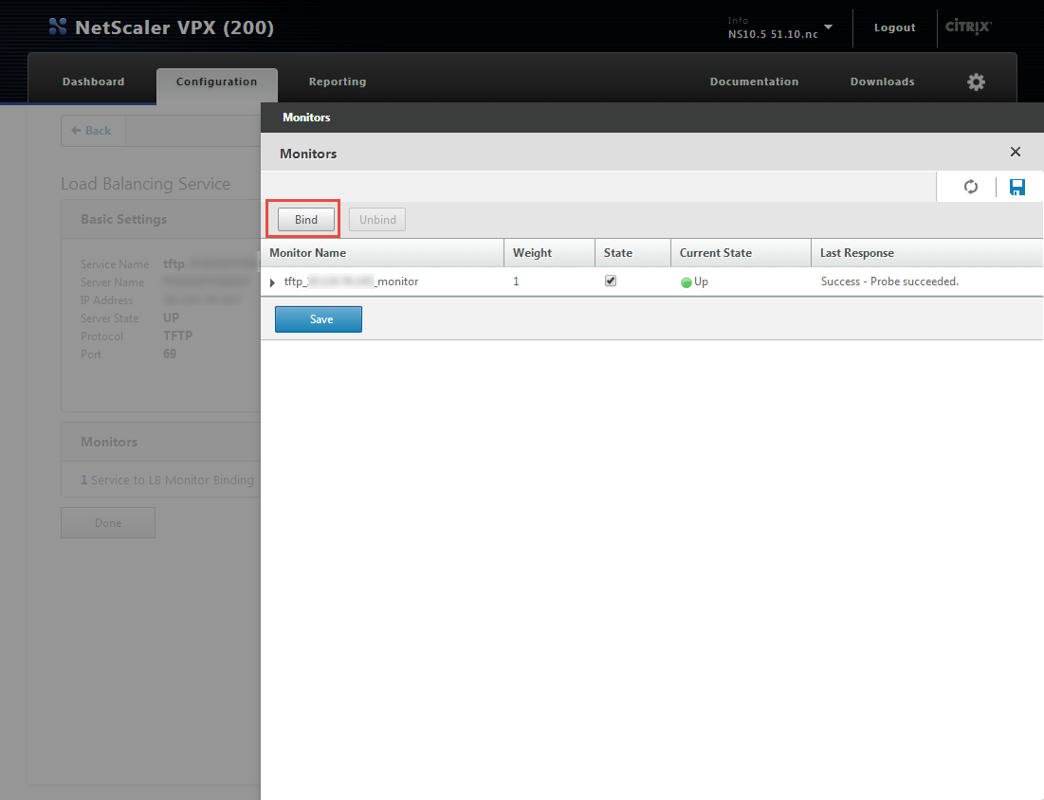1044x800 pixels.
Task: Close the Monitors dialog with X
Action: (1015, 152)
